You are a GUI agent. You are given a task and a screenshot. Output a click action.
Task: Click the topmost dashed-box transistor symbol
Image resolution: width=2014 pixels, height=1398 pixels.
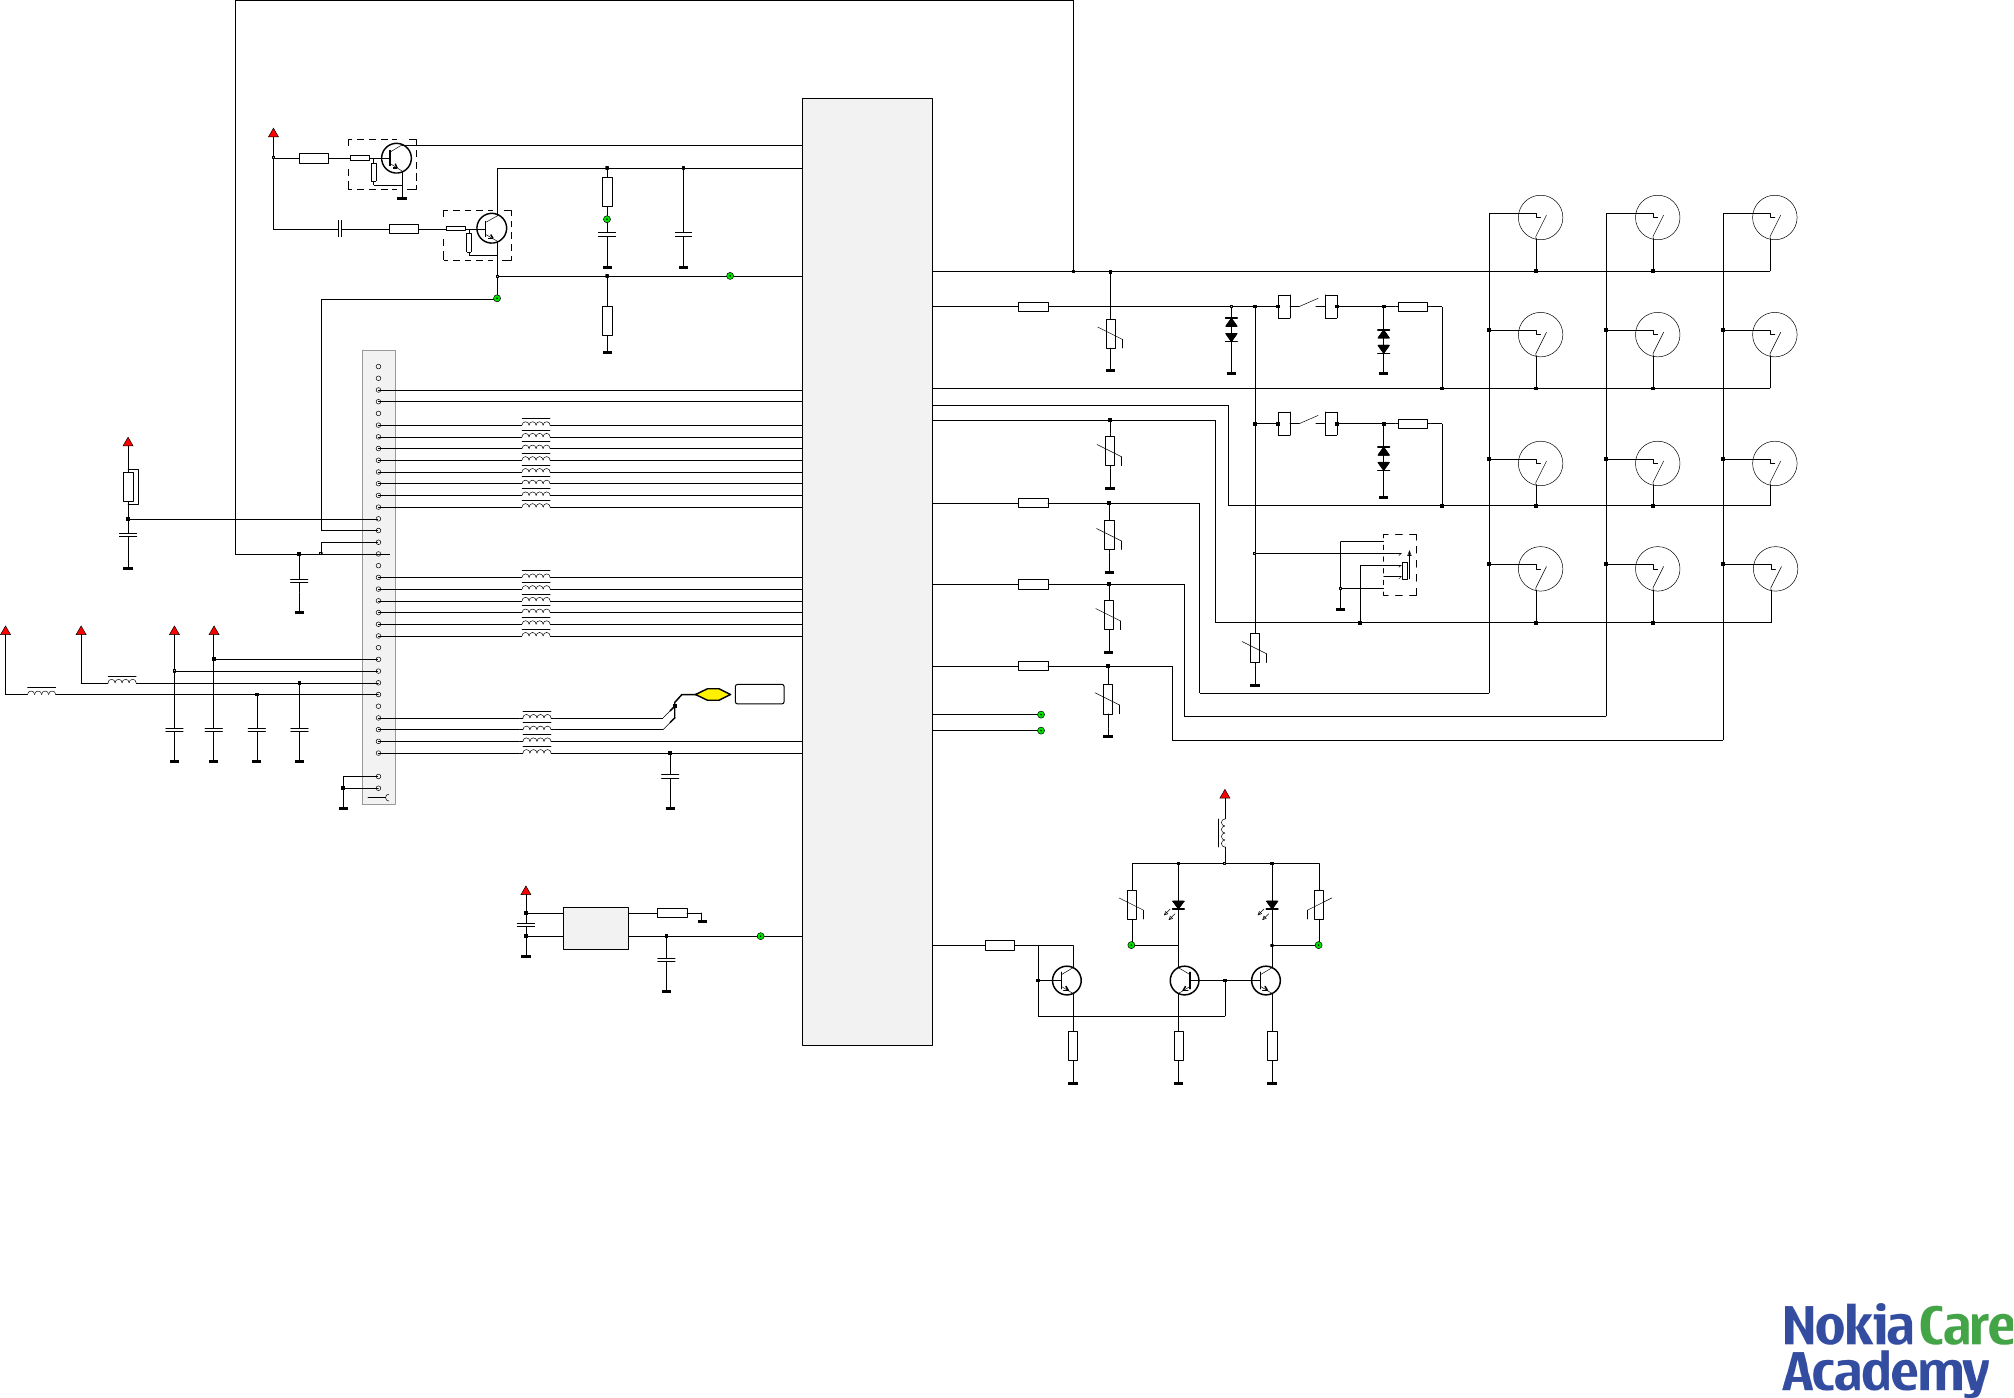click(396, 158)
